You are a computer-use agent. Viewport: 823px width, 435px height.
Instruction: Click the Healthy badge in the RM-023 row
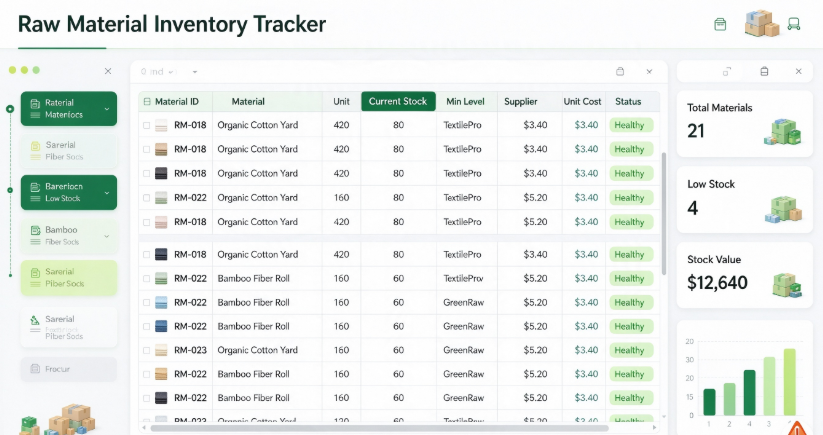coord(630,350)
